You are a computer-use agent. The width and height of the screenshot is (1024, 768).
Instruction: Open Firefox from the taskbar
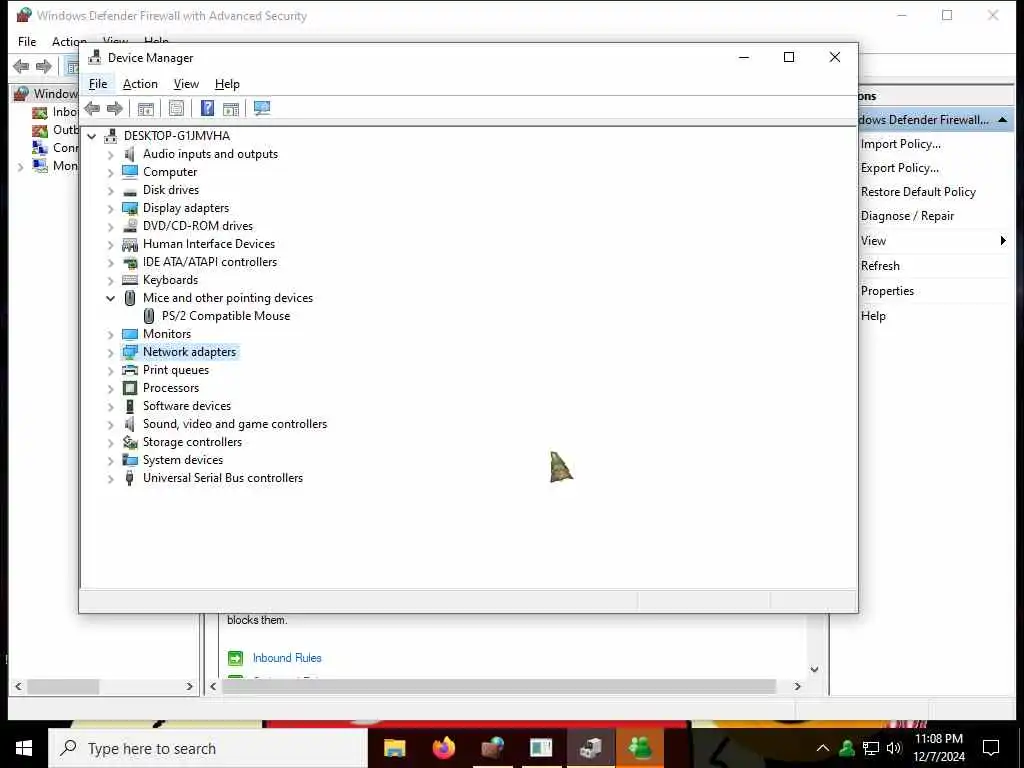click(443, 748)
